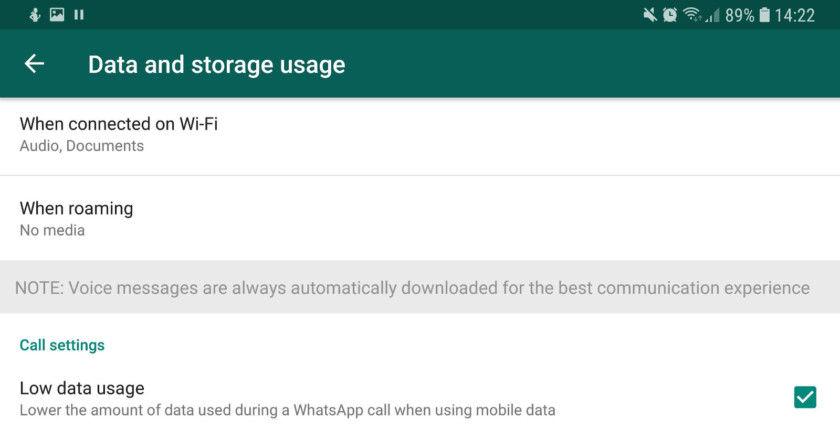Tap the touch gesture notification icon
840x439 pixels.
[x=35, y=15]
